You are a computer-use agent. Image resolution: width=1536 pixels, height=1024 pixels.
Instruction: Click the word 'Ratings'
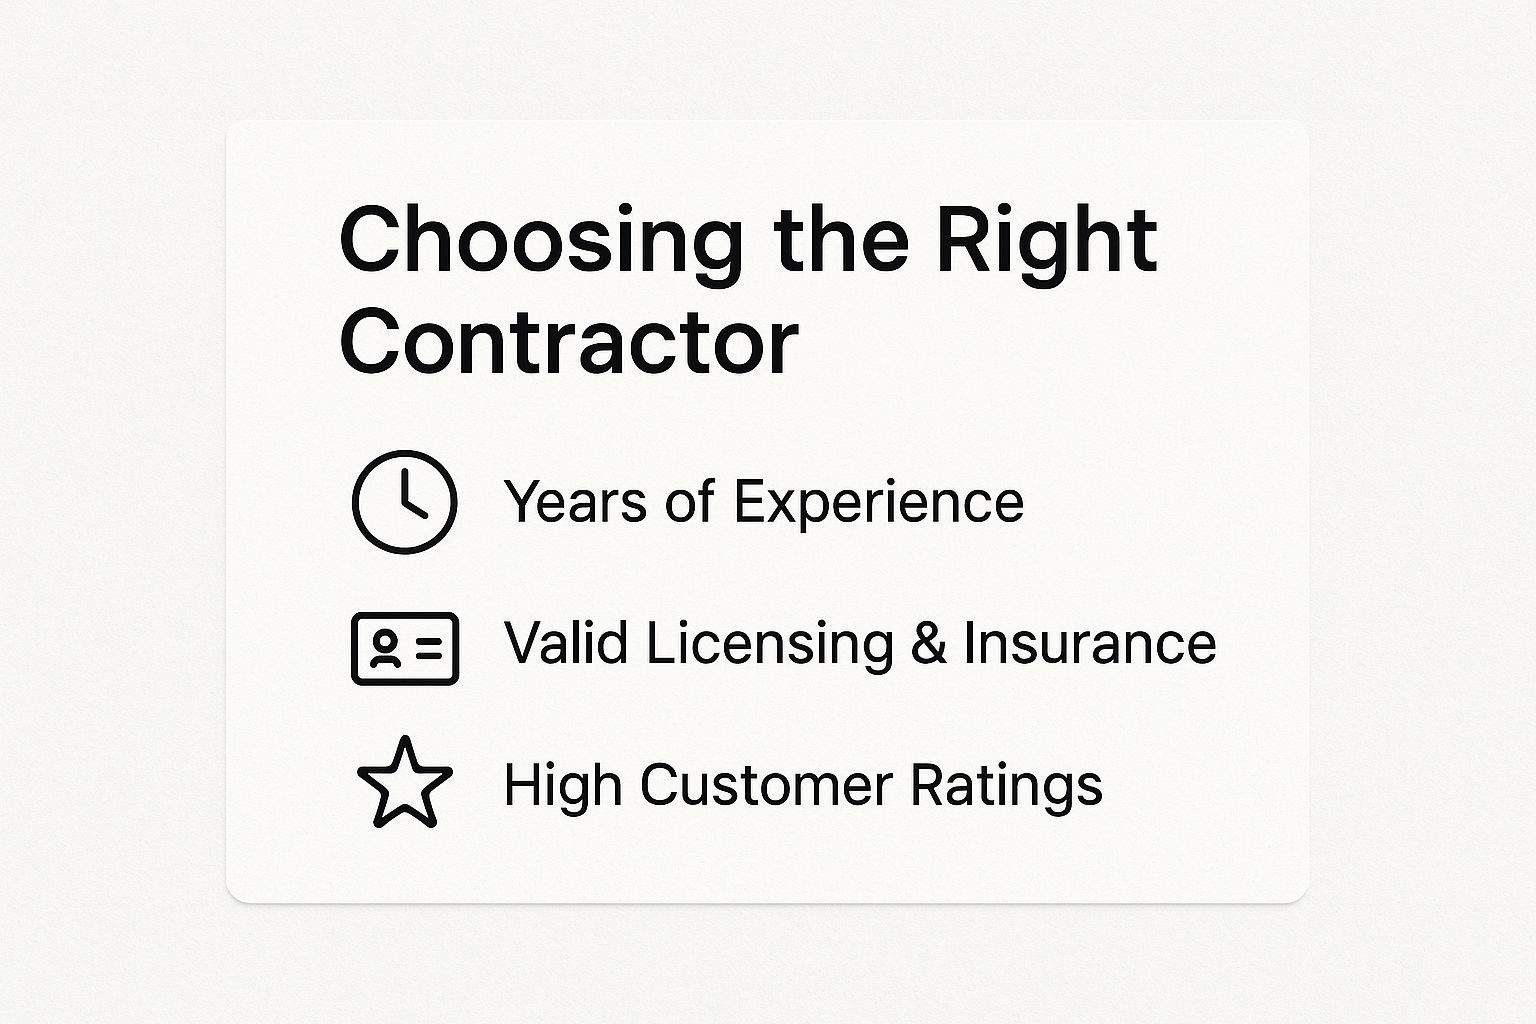click(x=1006, y=784)
